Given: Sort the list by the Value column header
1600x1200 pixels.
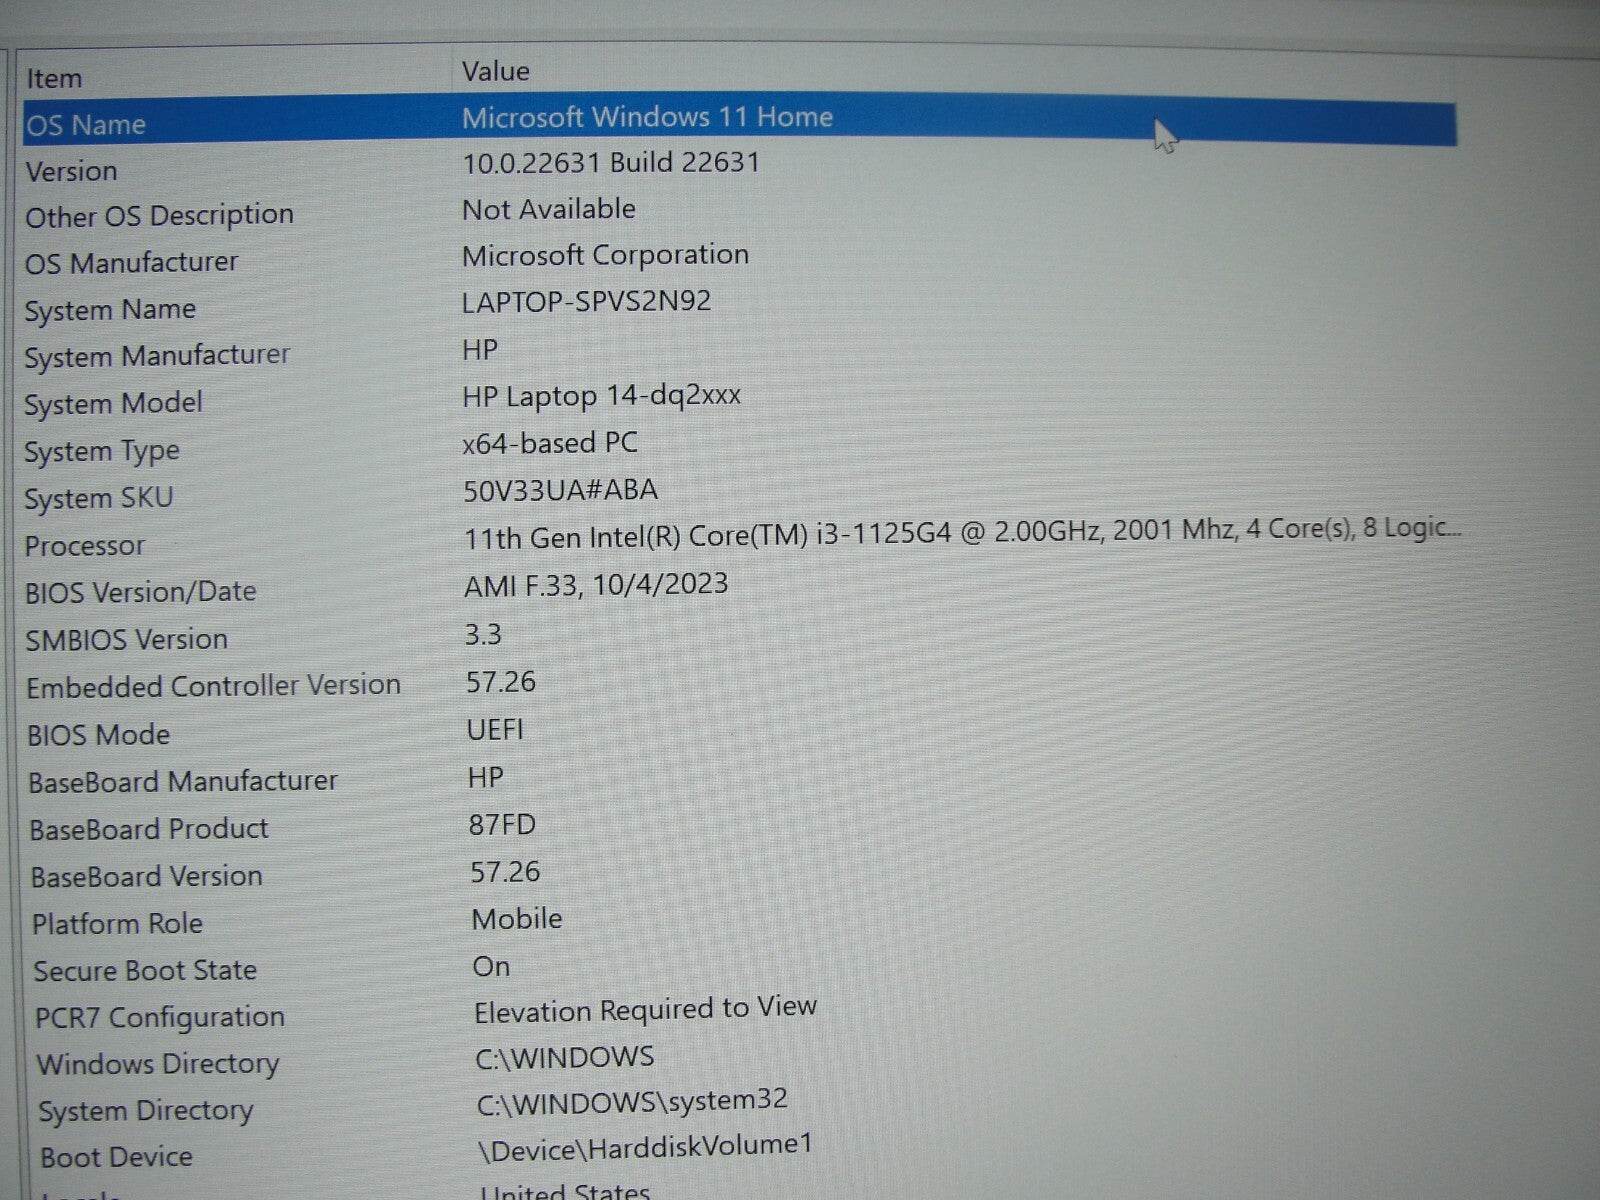Looking at the screenshot, I should [495, 70].
